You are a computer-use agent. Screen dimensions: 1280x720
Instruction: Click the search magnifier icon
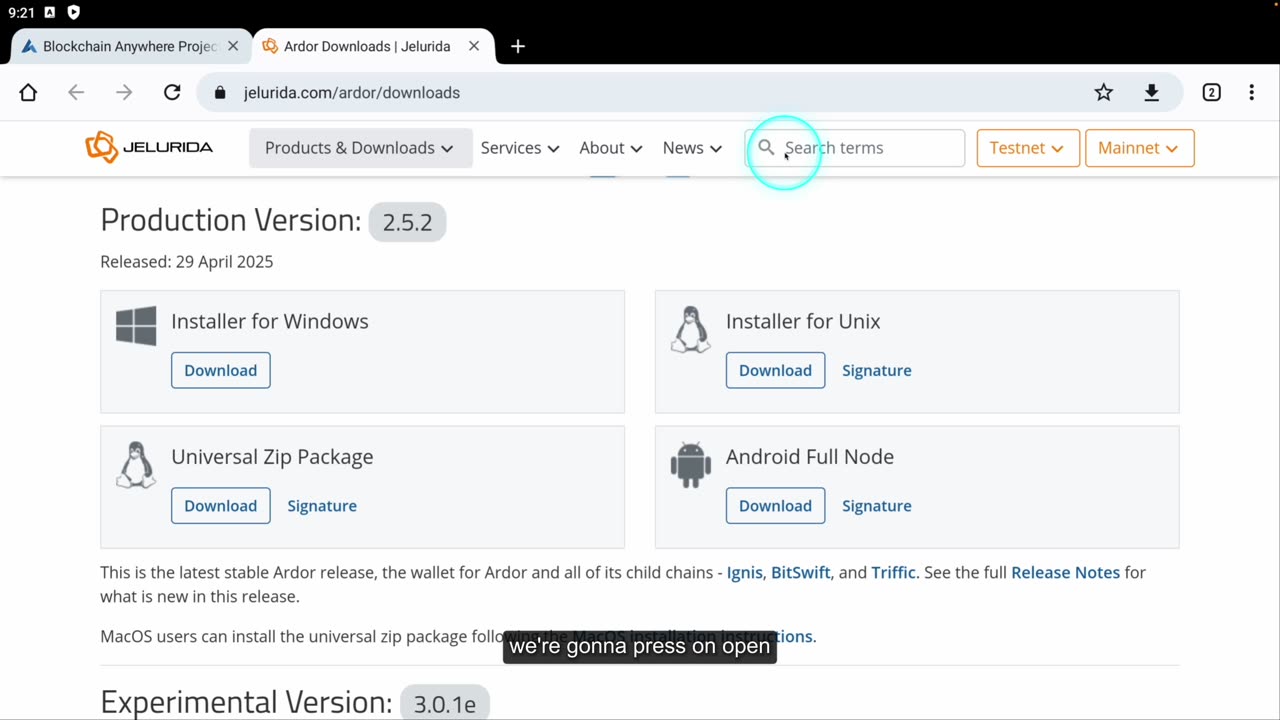(x=766, y=147)
